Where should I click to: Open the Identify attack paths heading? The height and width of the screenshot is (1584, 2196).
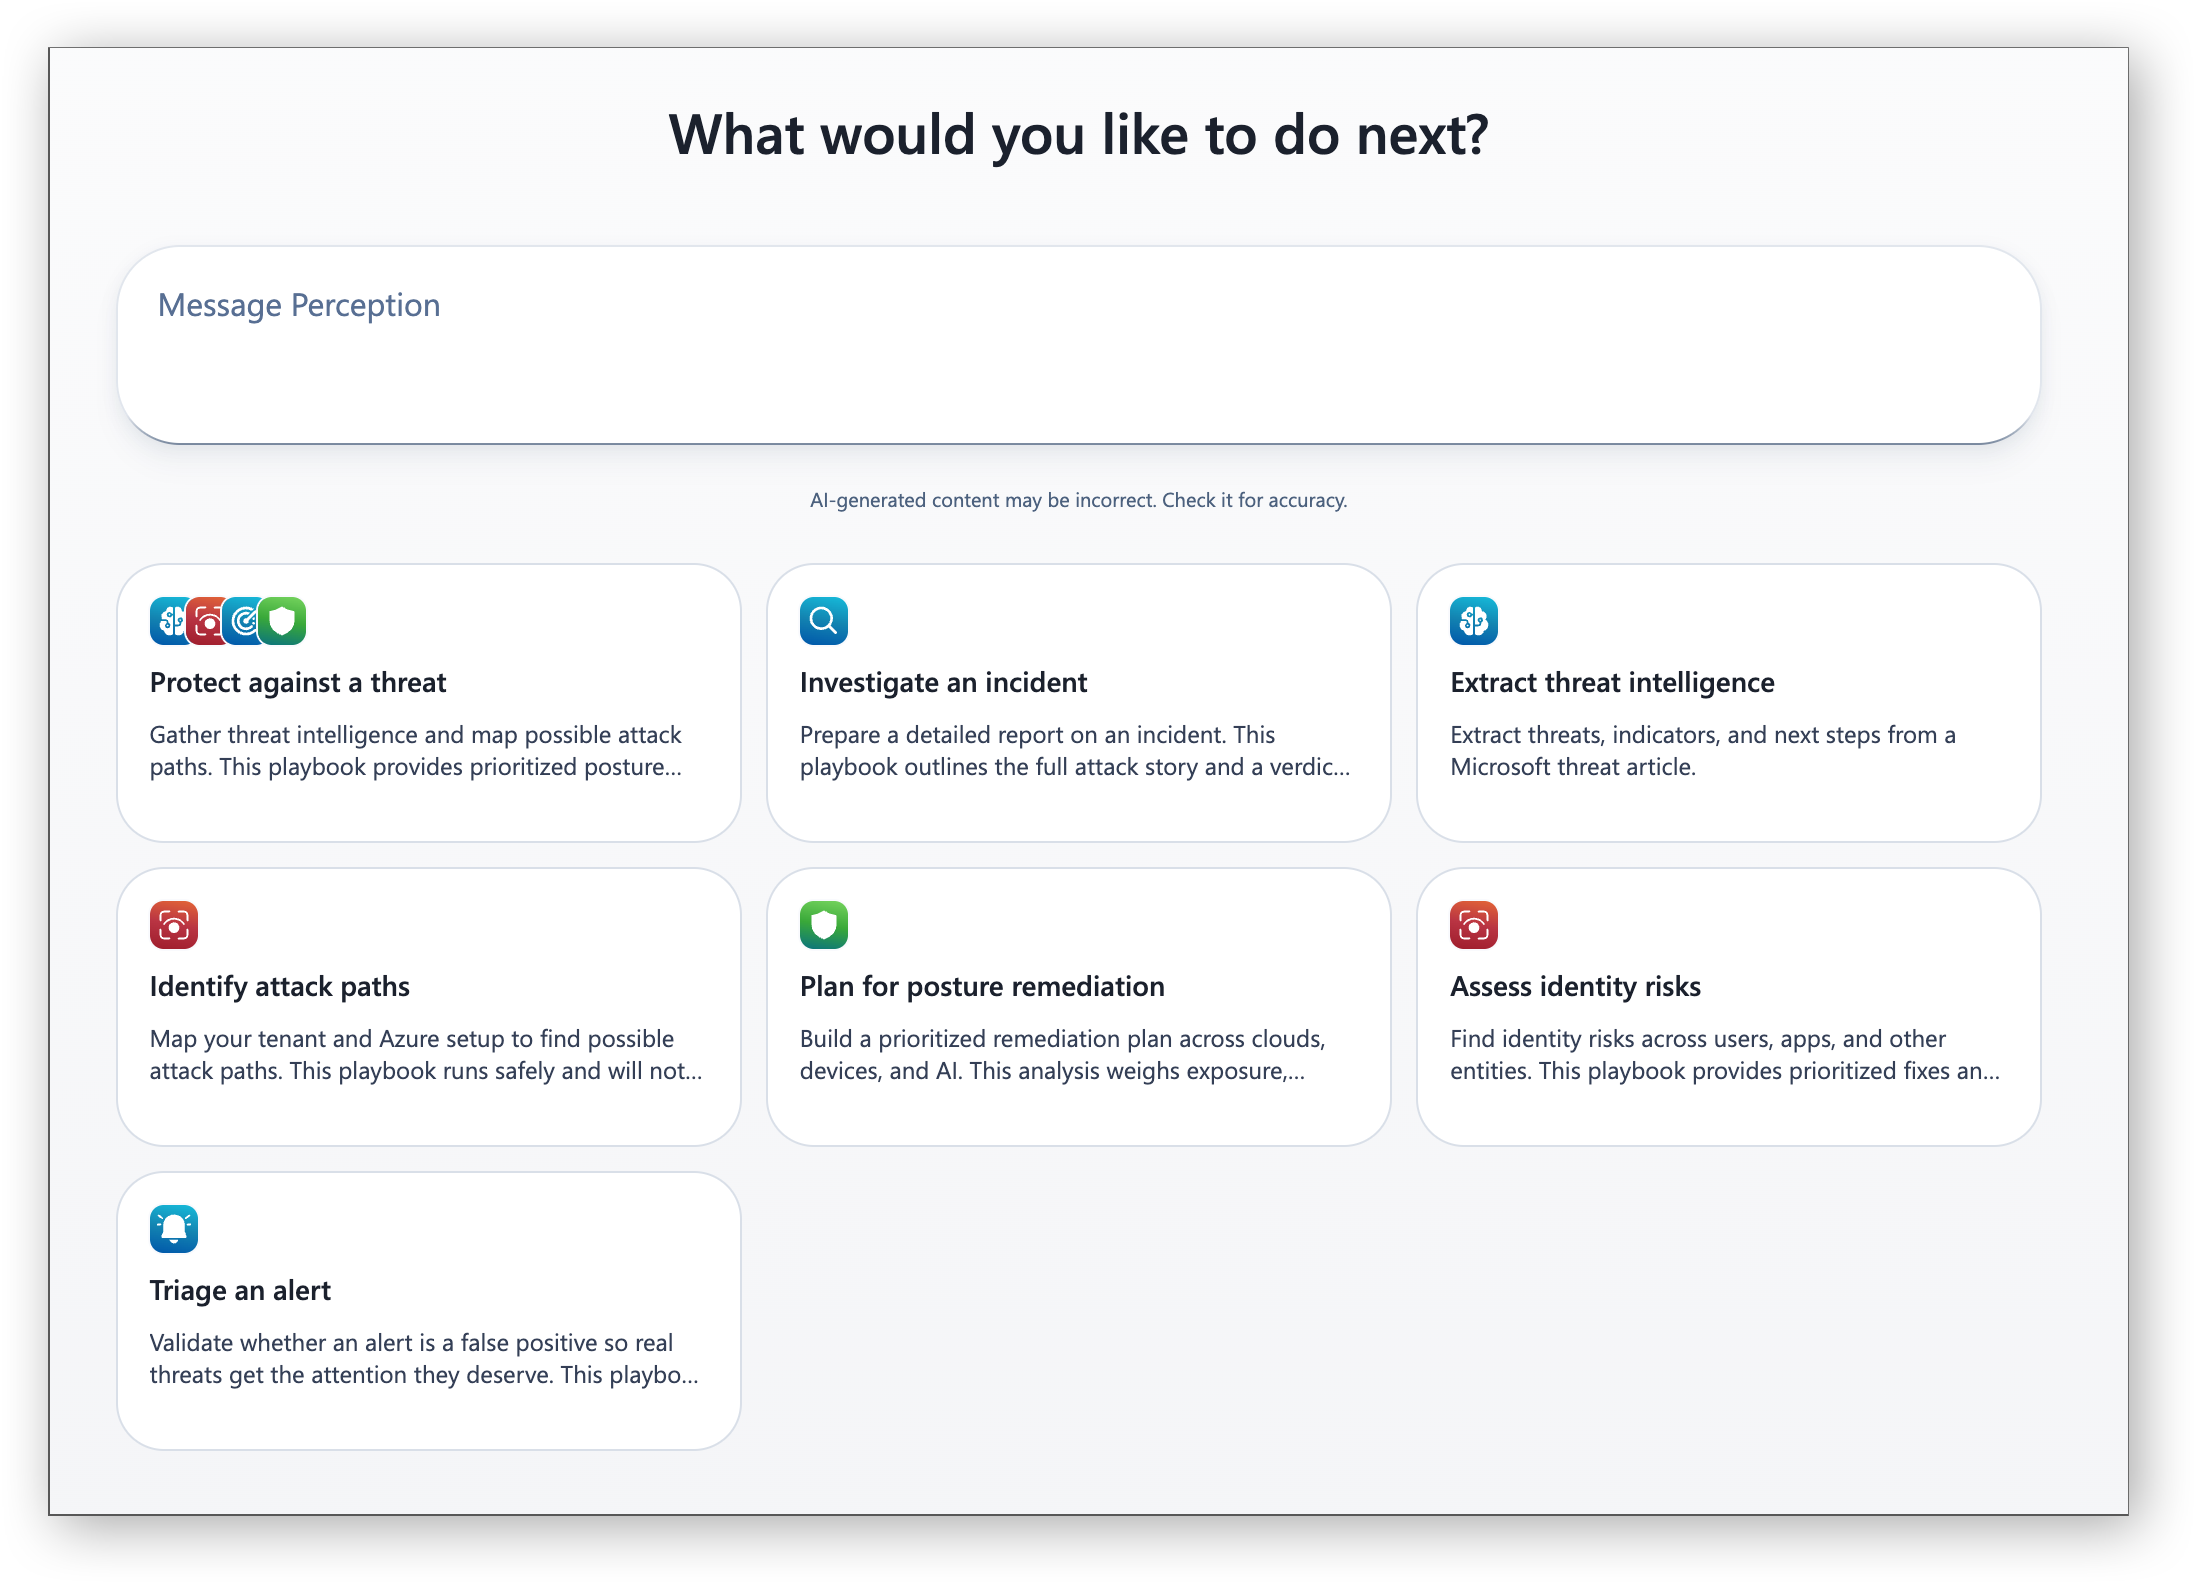pyautogui.click(x=280, y=987)
